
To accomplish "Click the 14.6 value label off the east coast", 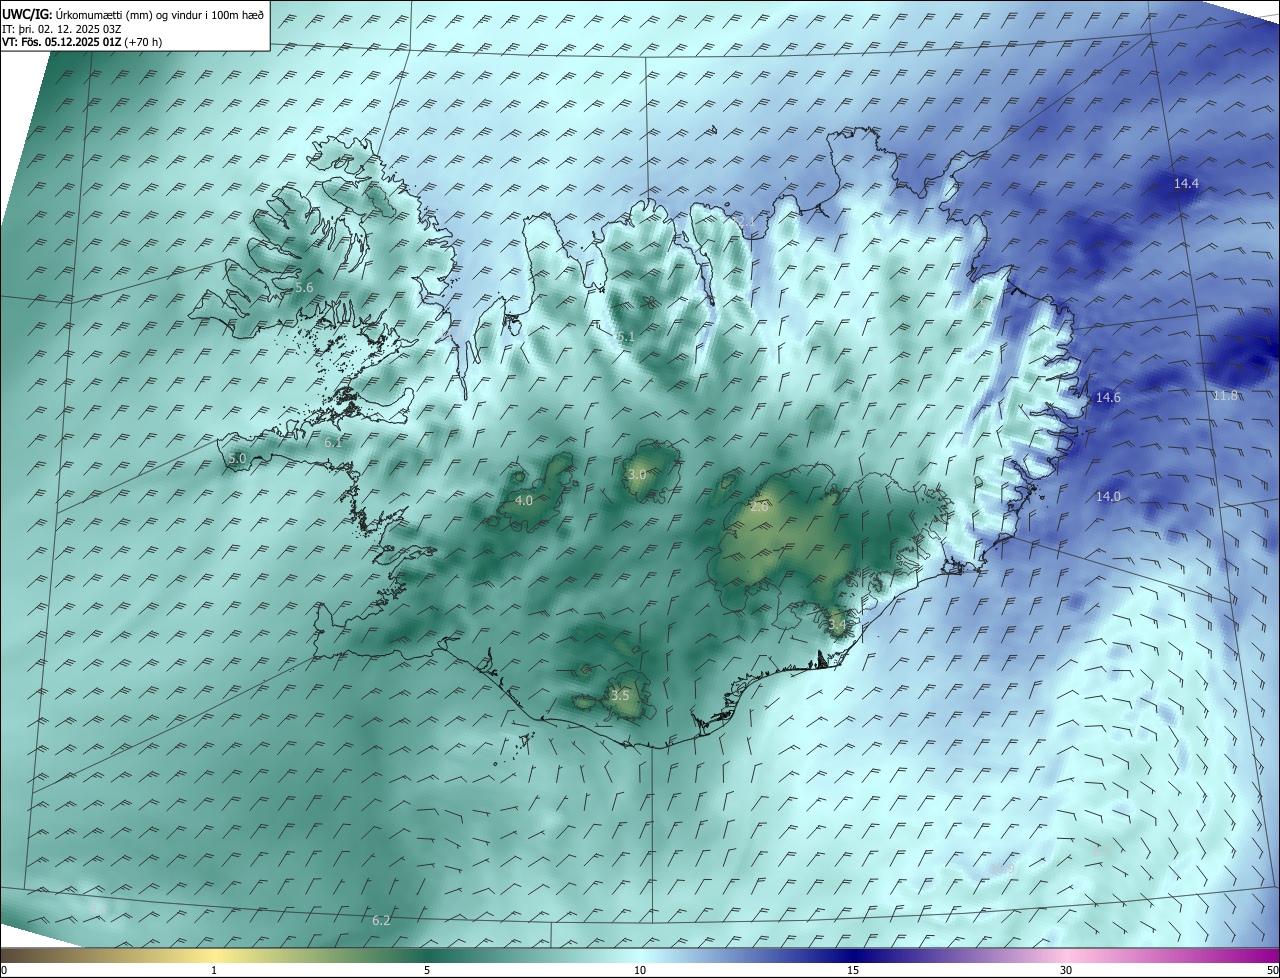I will [x=1108, y=398].
